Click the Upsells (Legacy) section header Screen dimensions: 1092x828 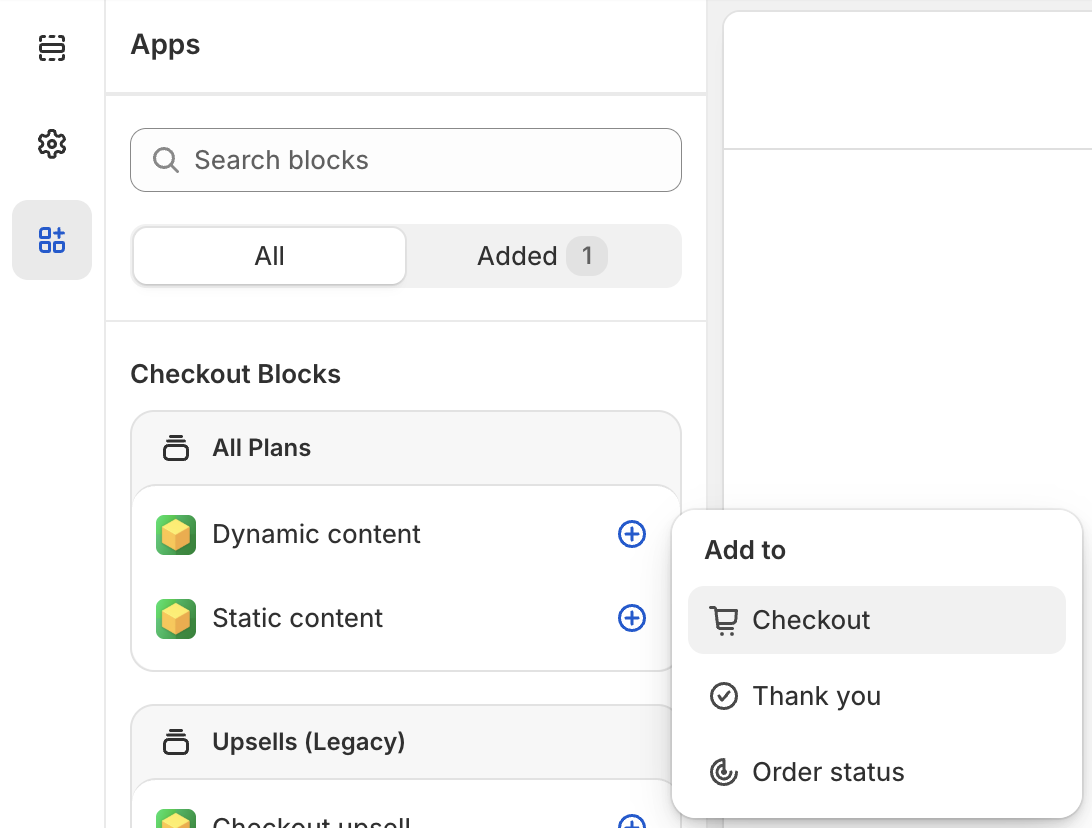[307, 742]
